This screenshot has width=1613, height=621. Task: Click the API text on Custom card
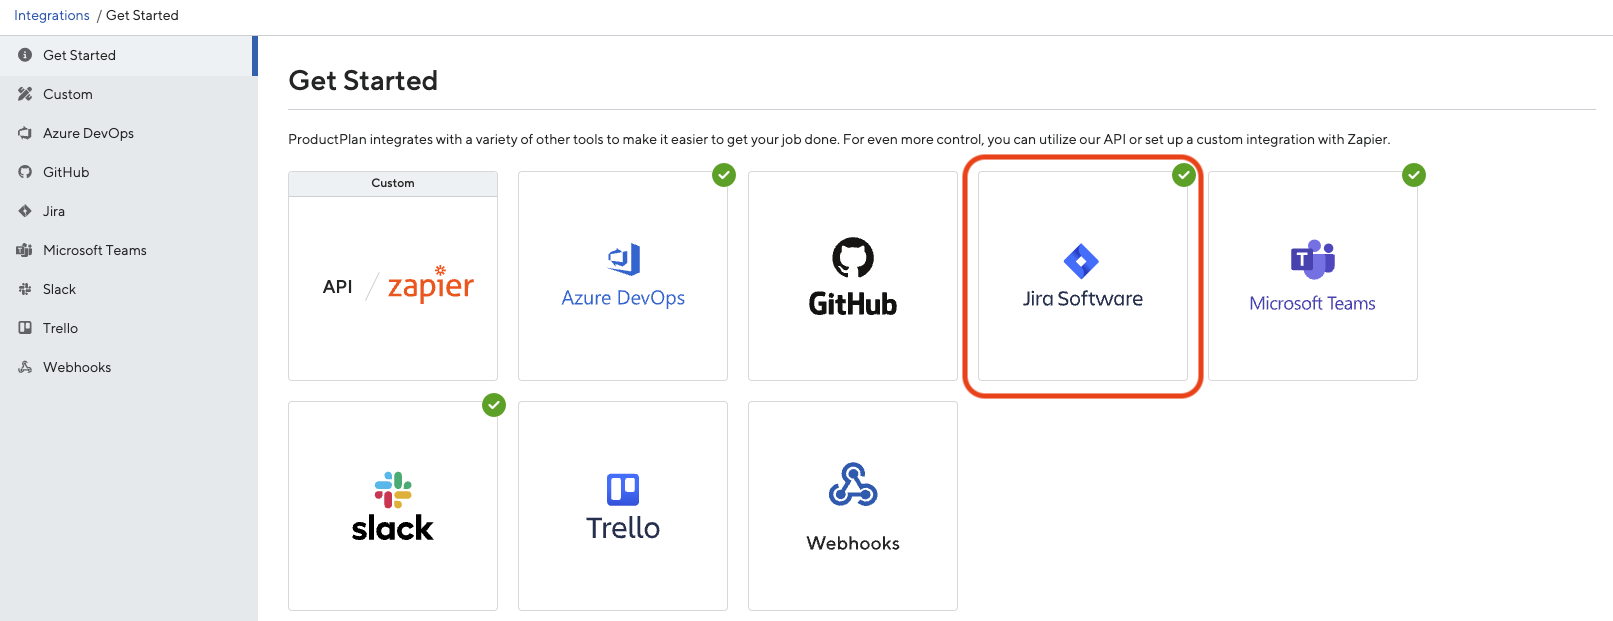(x=338, y=287)
